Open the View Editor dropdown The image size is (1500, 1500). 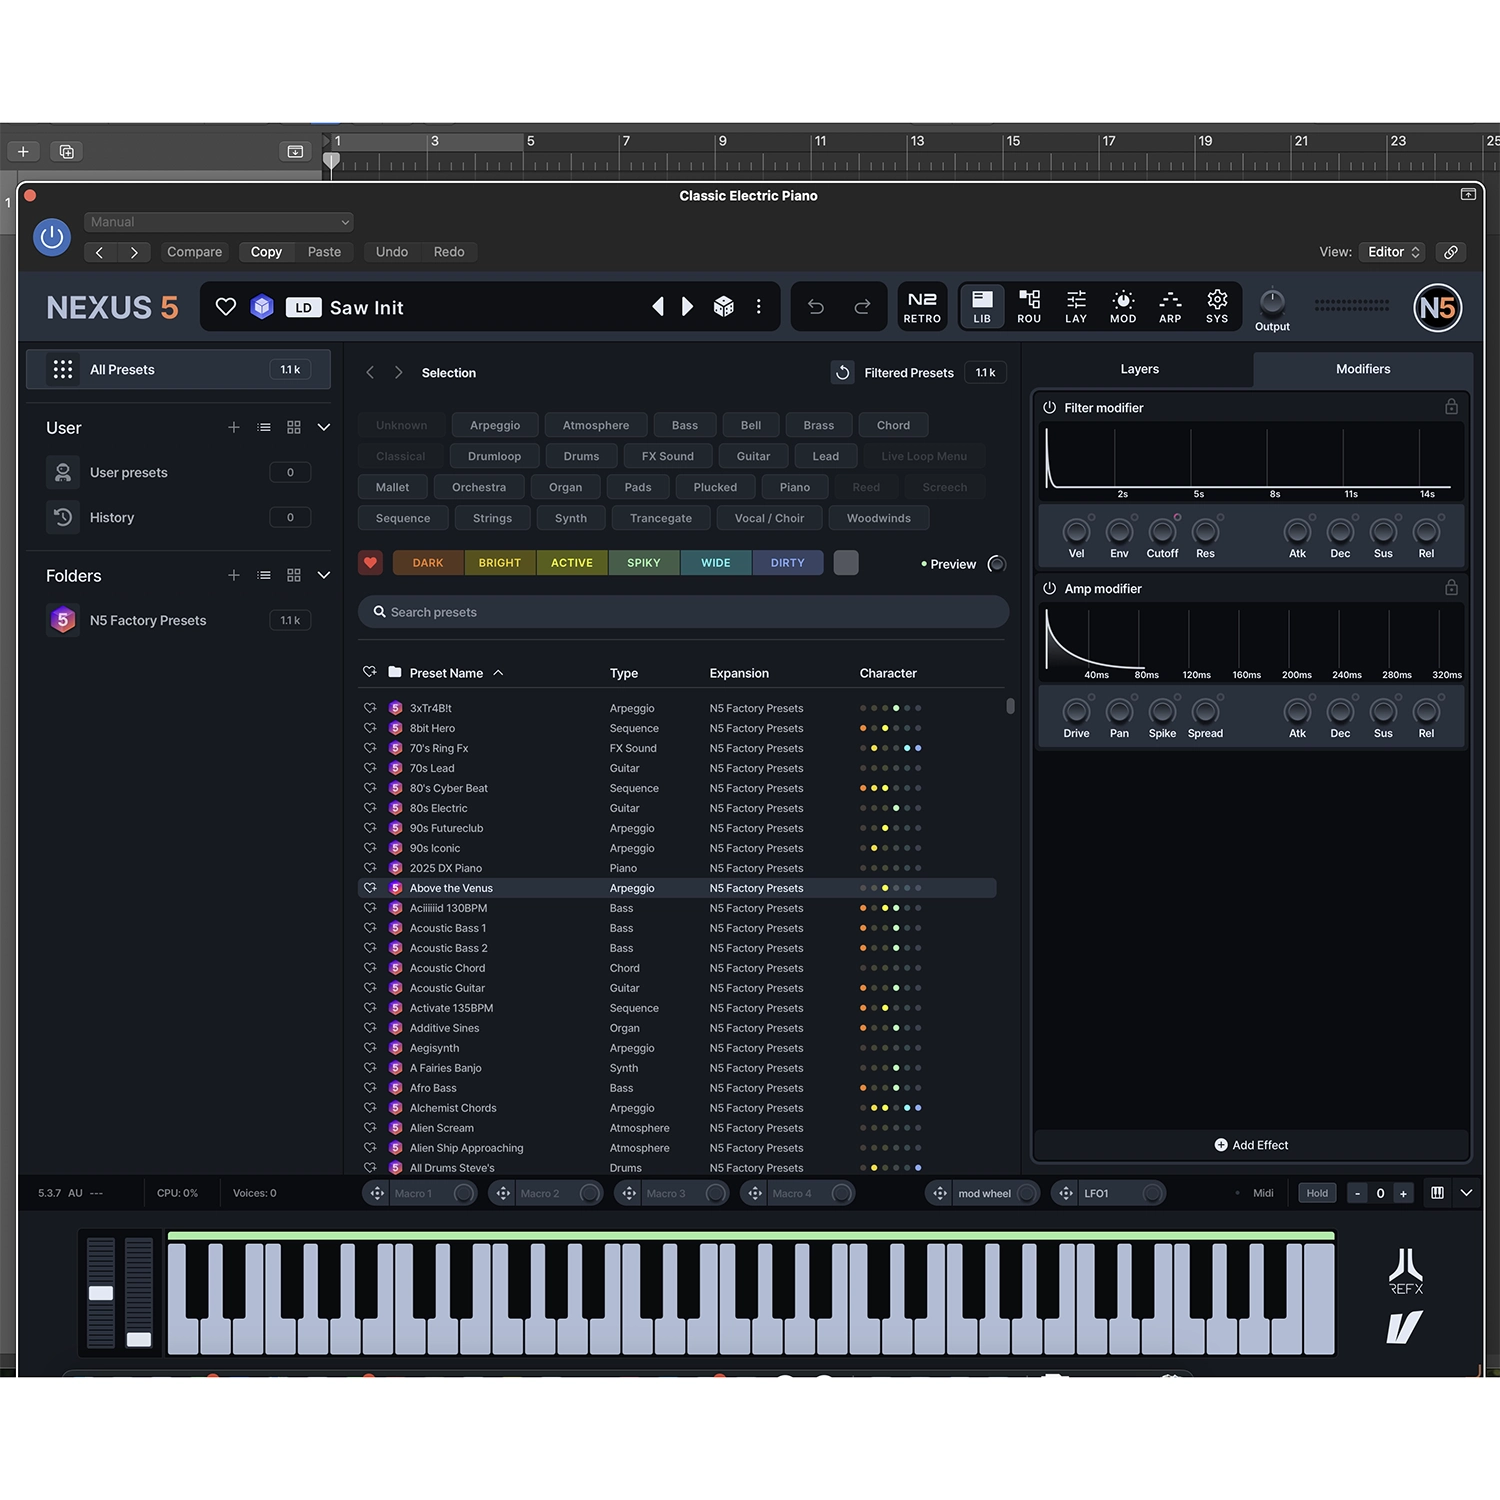[x=1394, y=252]
